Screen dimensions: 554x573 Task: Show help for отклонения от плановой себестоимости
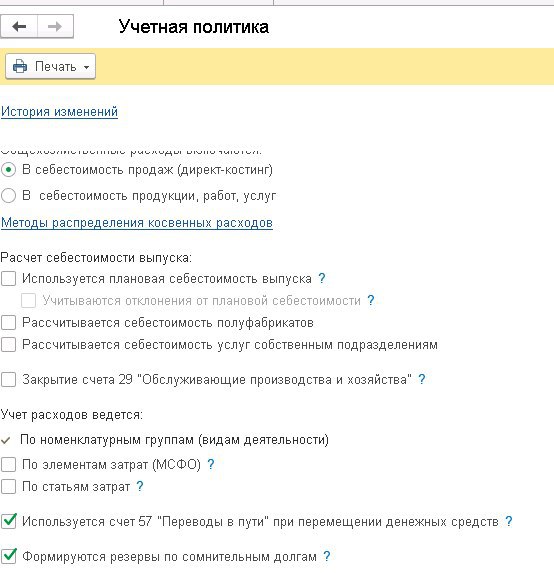coord(371,300)
